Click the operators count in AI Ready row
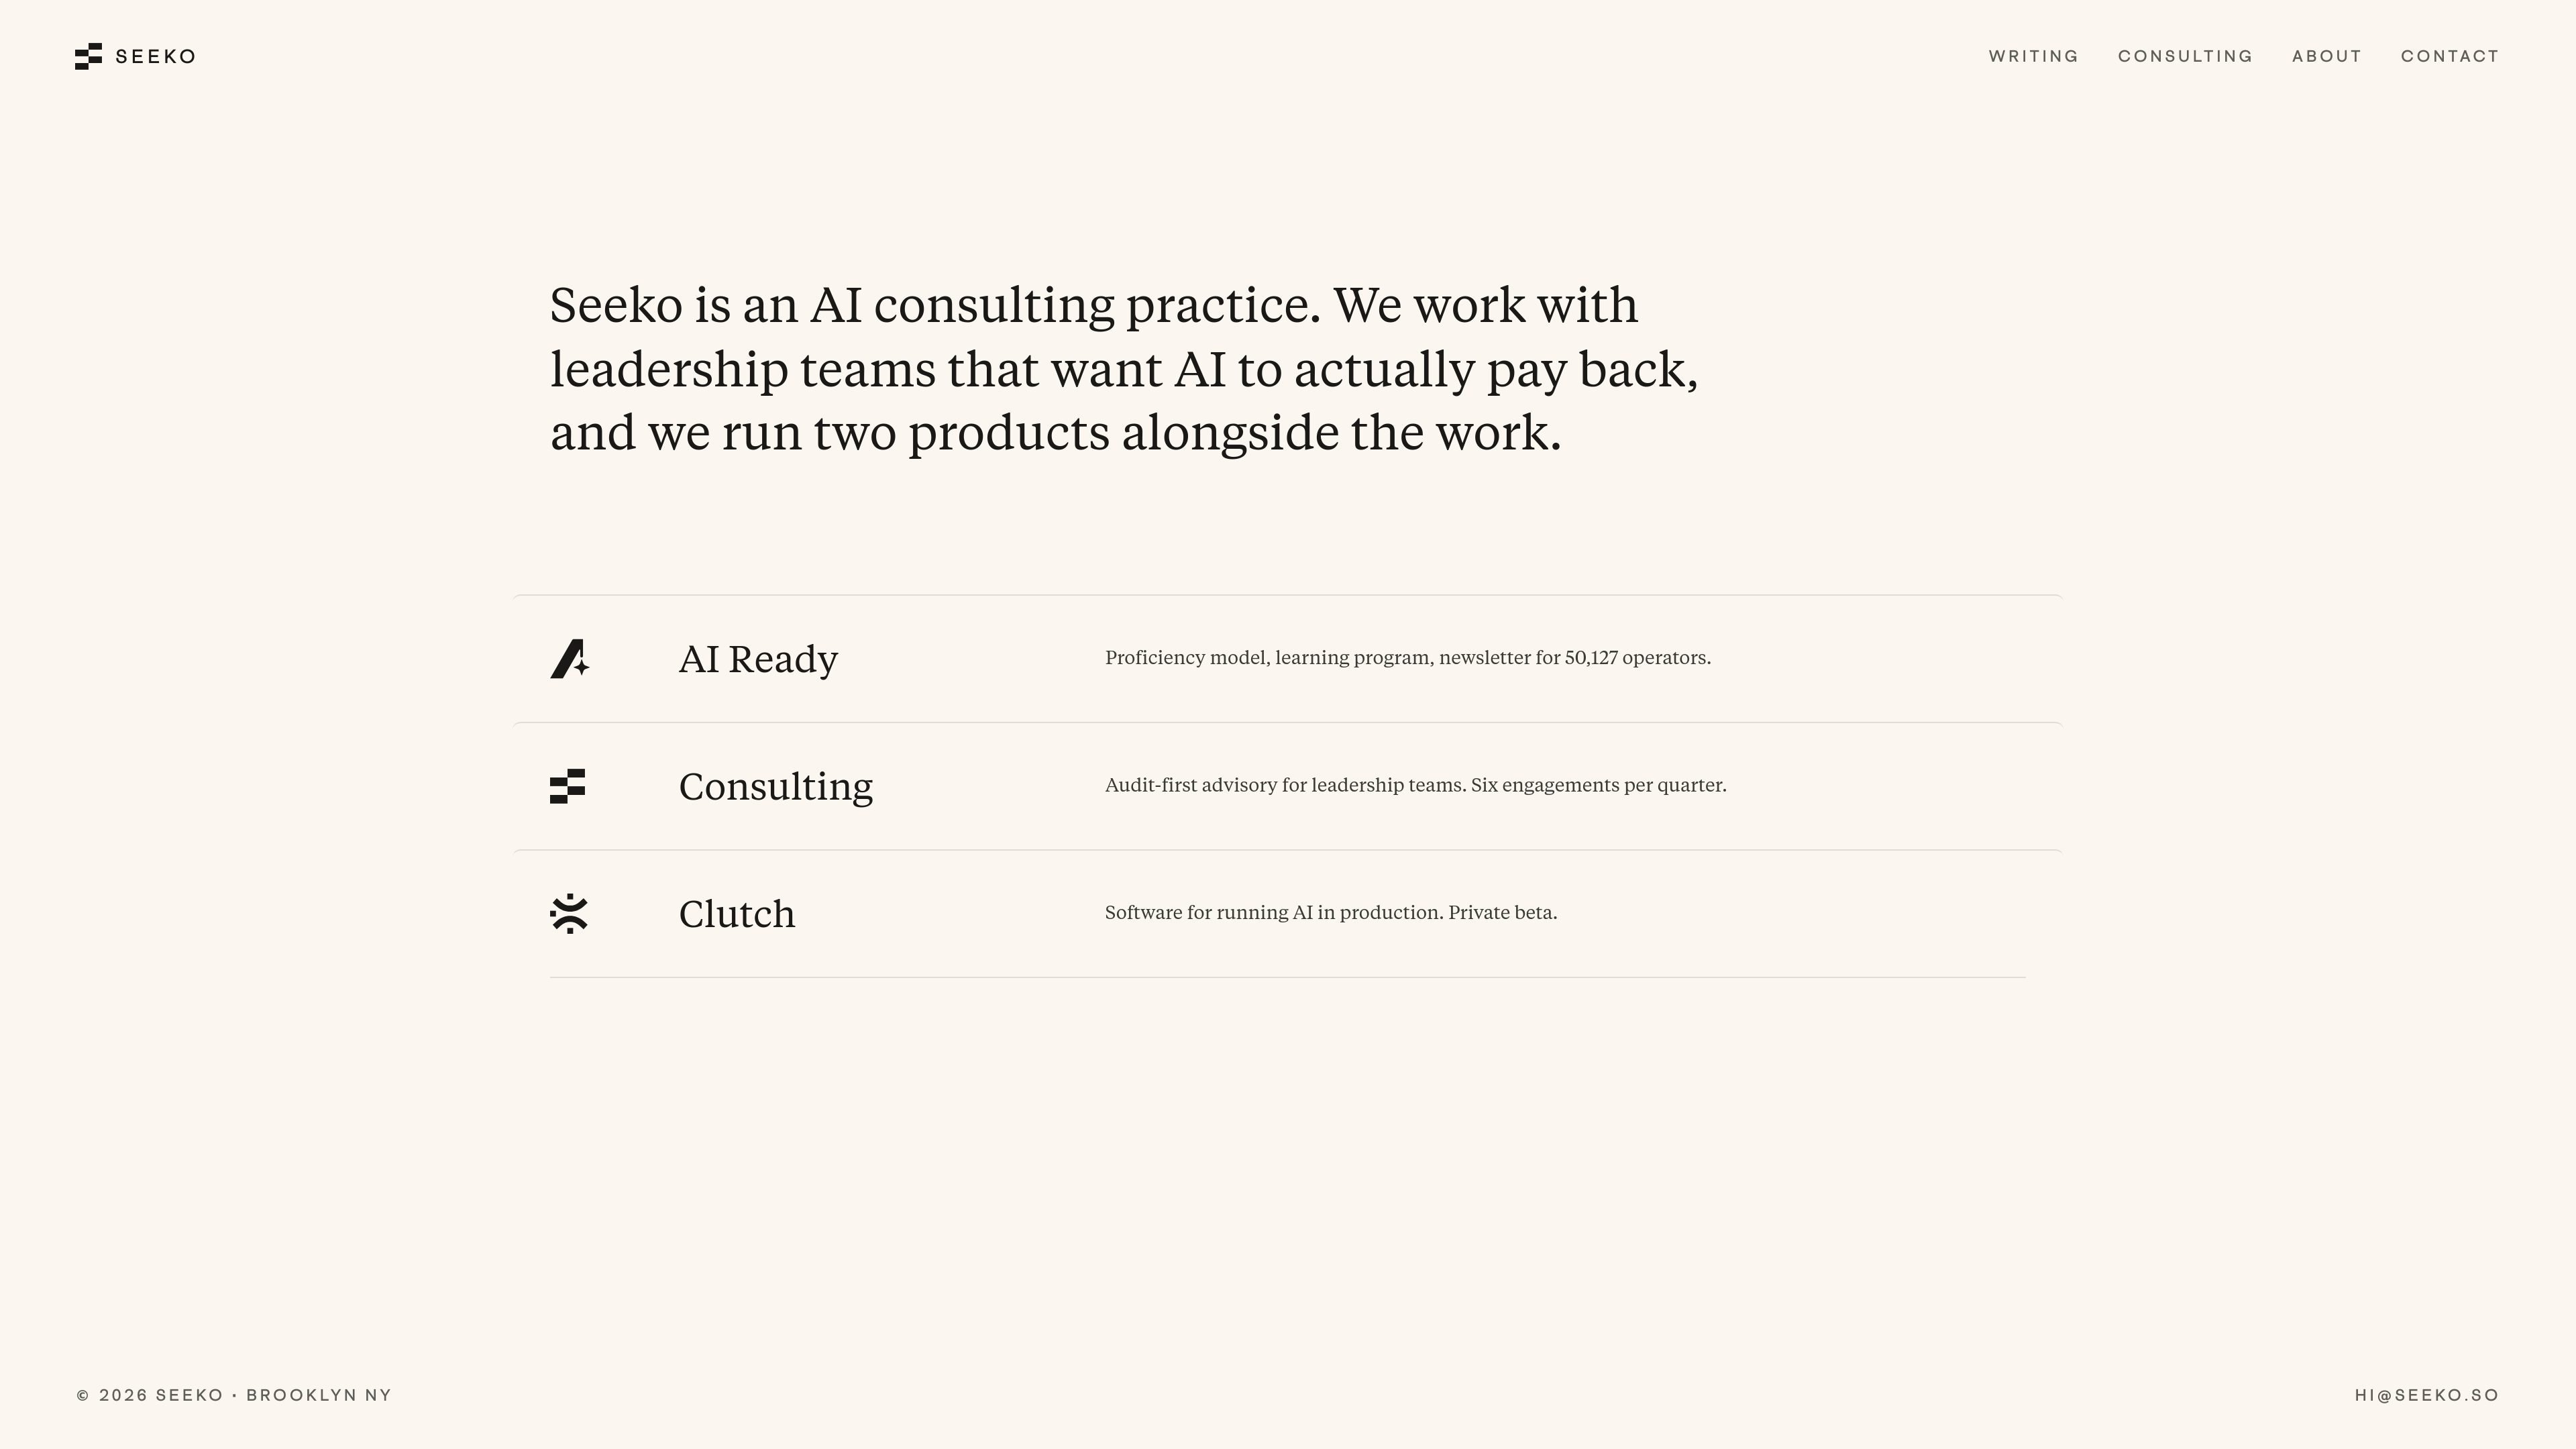This screenshot has width=2576, height=1449. tap(1637, 658)
